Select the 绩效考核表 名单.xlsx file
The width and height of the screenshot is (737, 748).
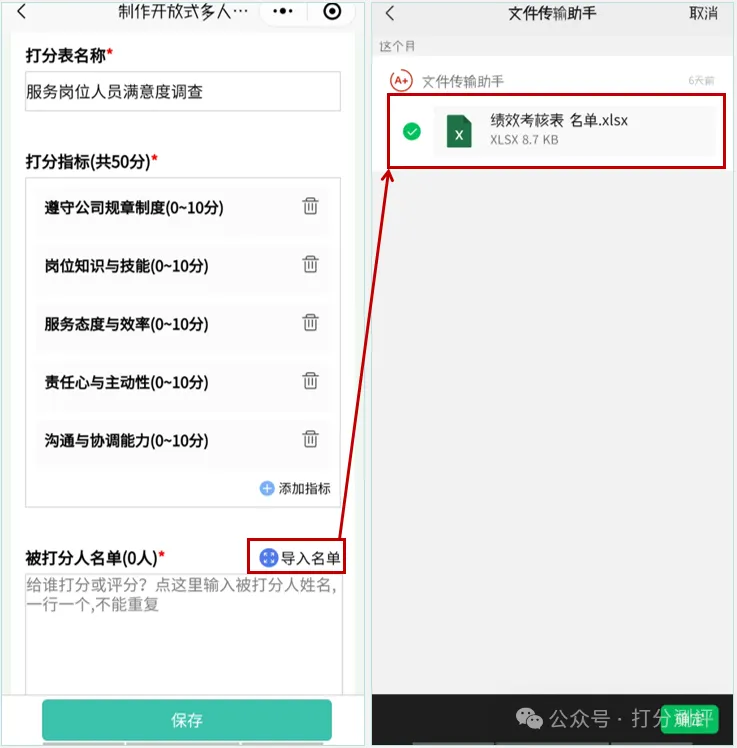pyautogui.click(x=574, y=131)
